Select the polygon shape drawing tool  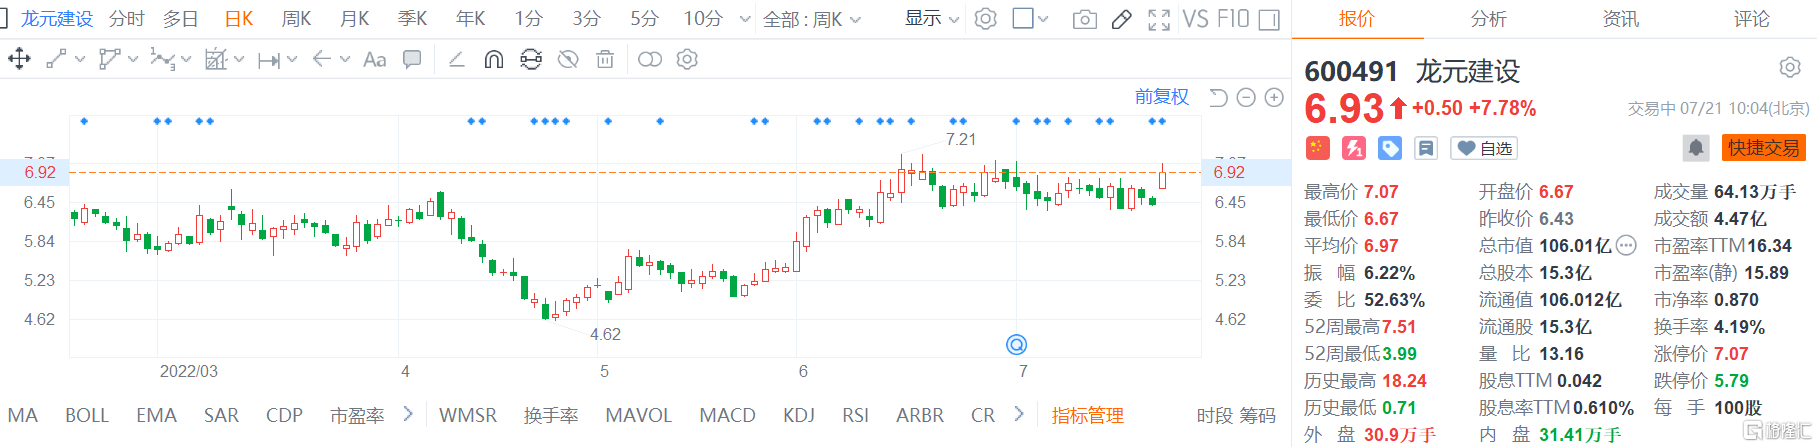click(109, 60)
